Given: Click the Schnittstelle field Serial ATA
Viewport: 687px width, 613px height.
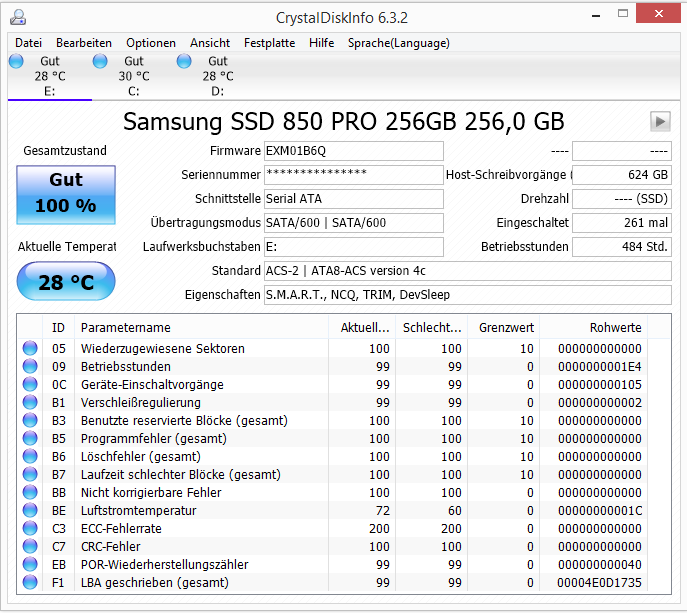Looking at the screenshot, I should (354, 199).
